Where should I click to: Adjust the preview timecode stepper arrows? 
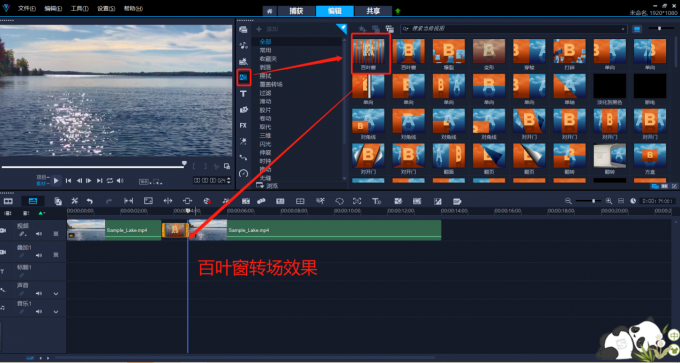point(229,180)
